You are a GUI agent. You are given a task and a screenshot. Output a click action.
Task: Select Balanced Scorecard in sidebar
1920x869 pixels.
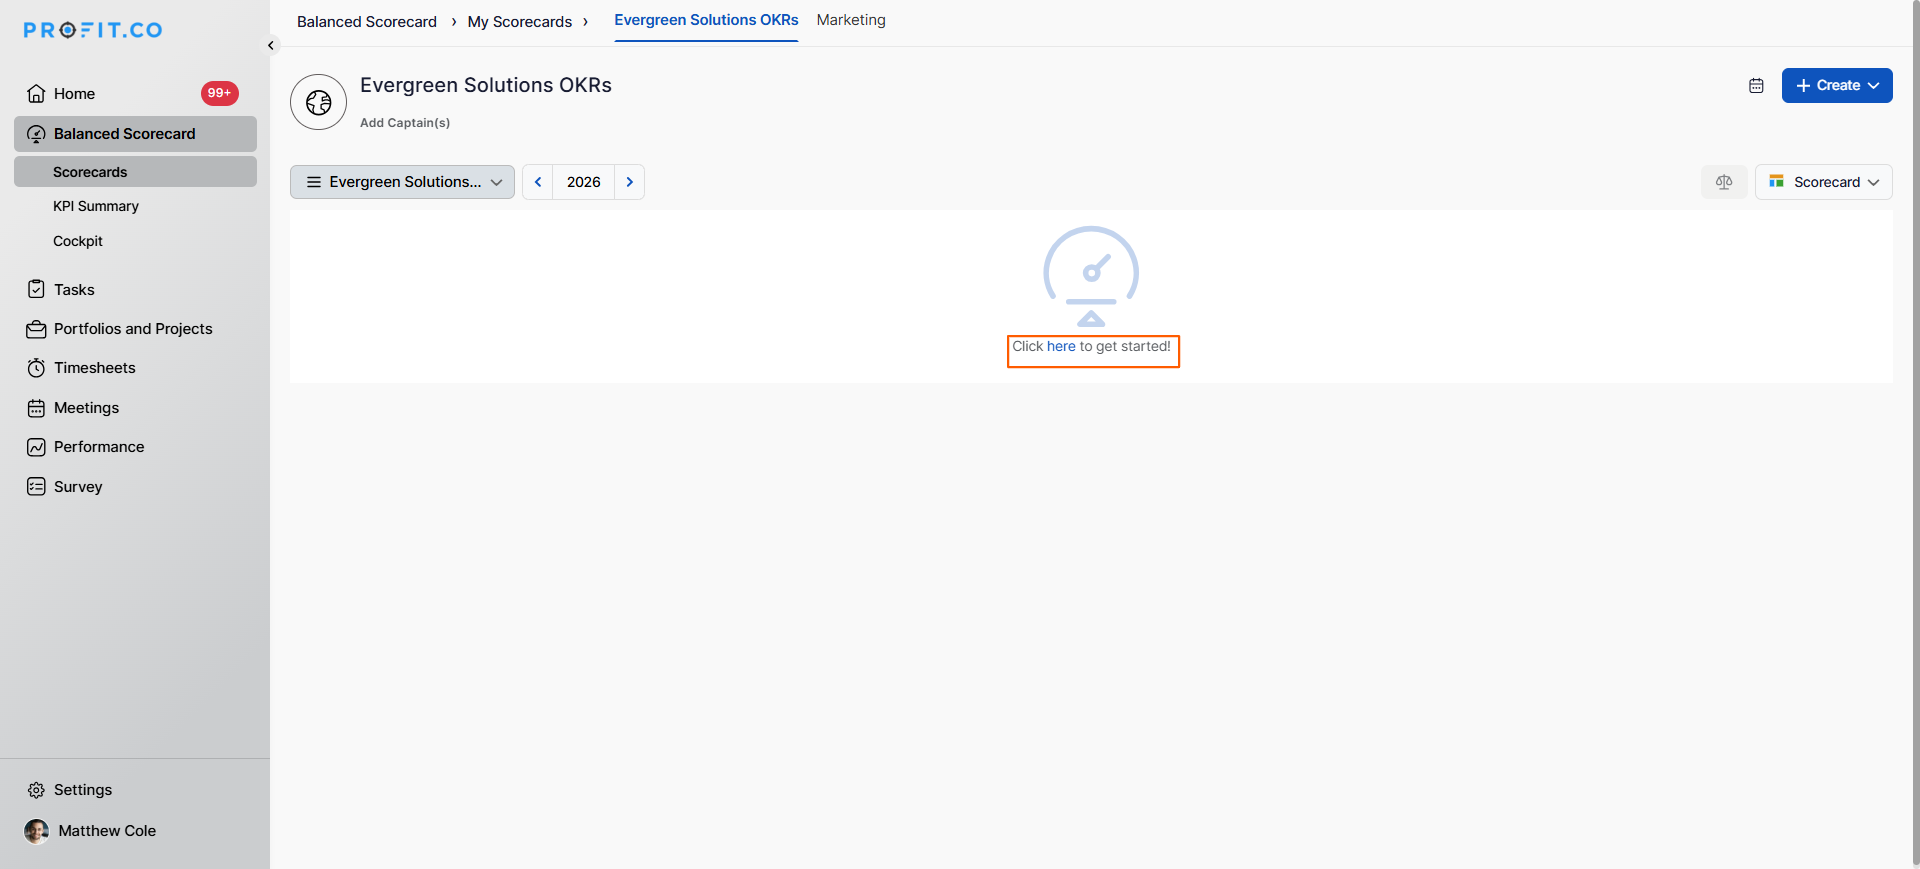click(135, 134)
